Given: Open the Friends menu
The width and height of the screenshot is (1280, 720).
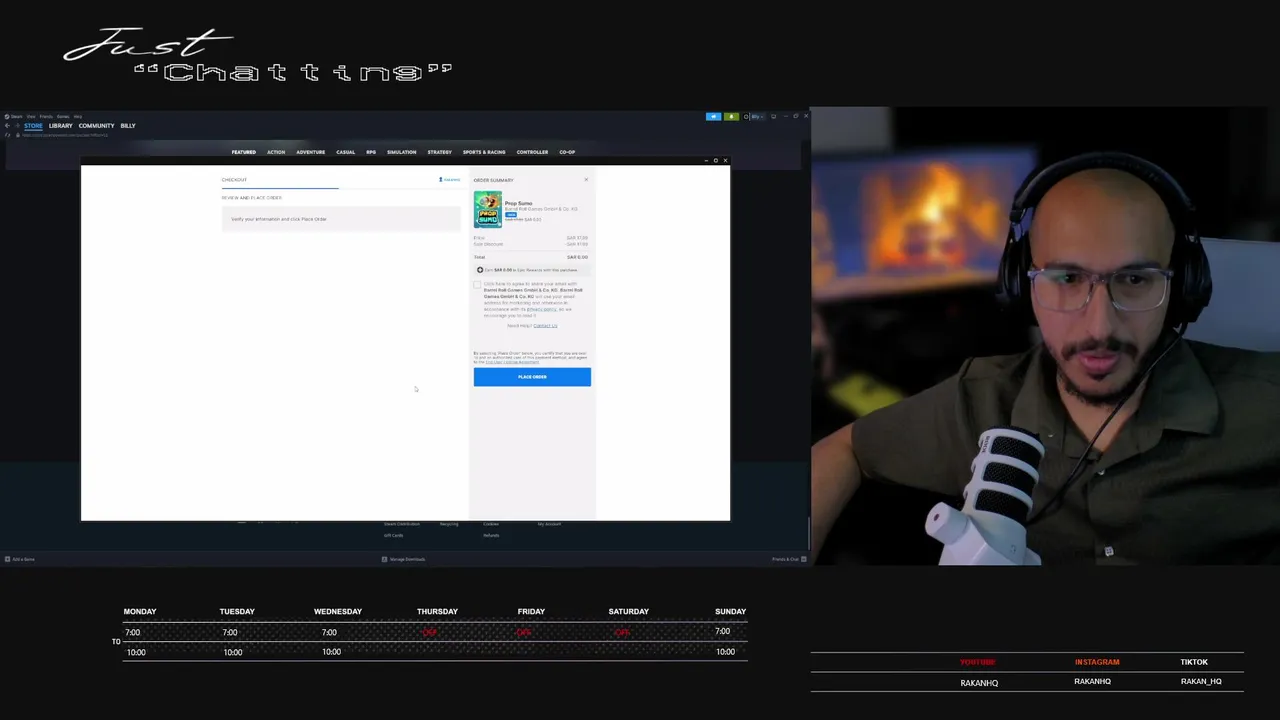Looking at the screenshot, I should pos(46,117).
